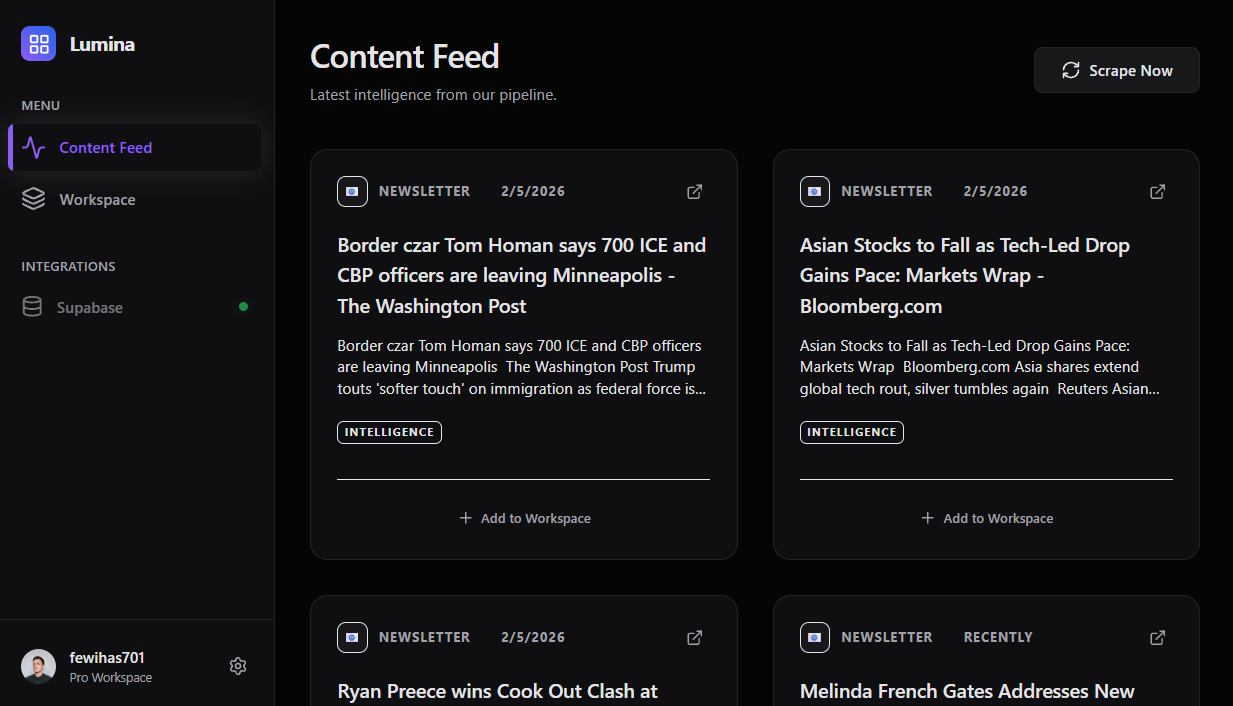Screen dimensions: 1233x706
Task: Click the INTELLIGENCE tag on the first card
Action: [389, 432]
